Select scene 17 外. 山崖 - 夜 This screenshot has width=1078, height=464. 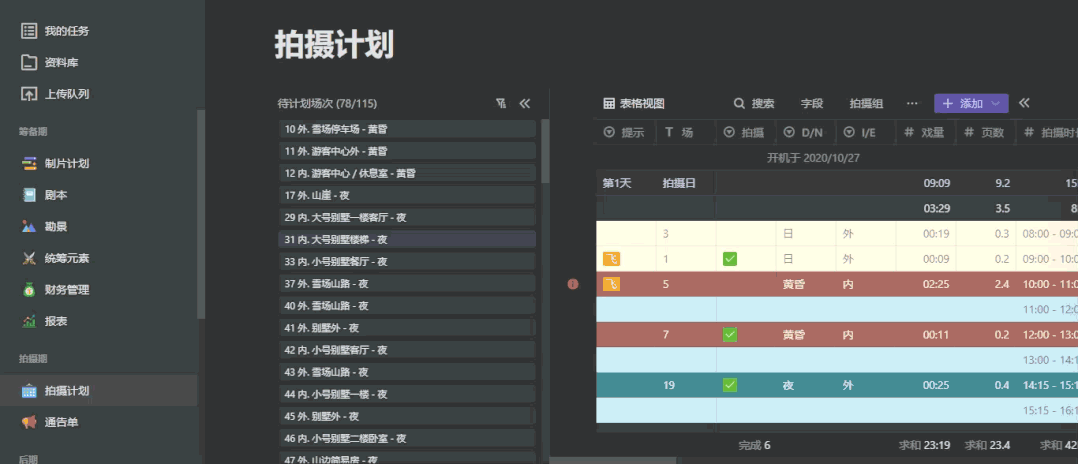(407, 195)
